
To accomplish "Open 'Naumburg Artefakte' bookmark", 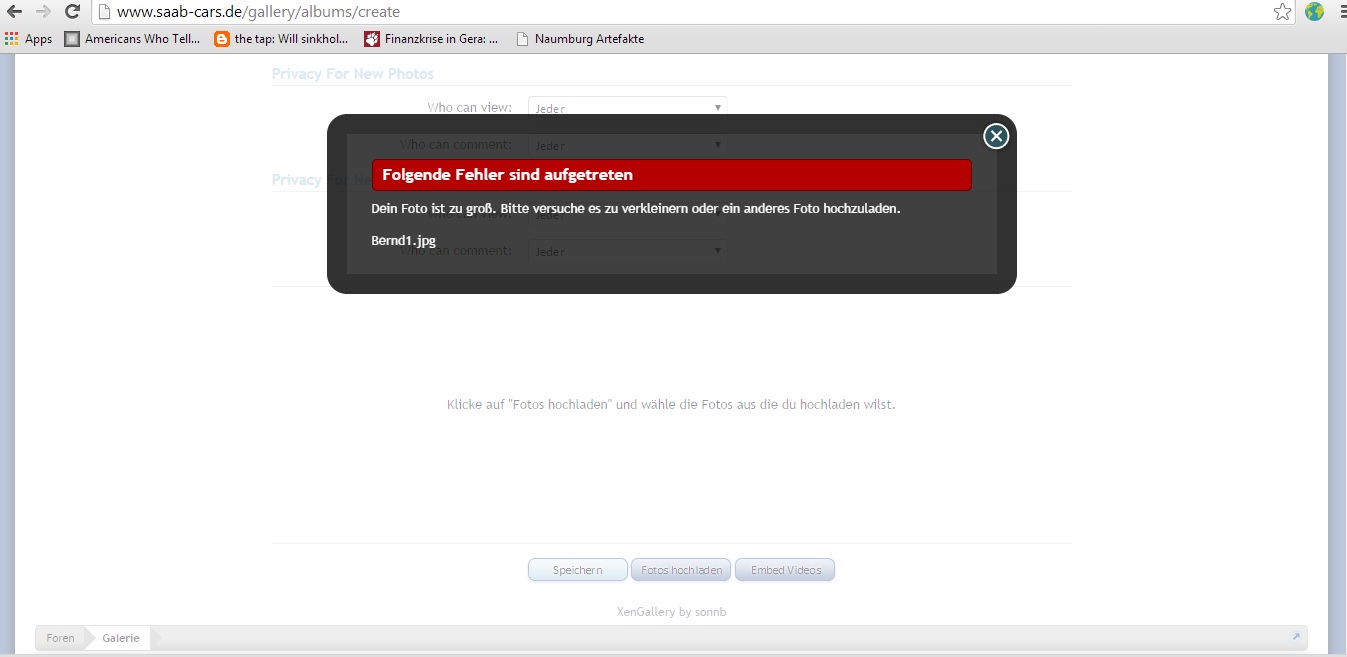I will 579,39.
